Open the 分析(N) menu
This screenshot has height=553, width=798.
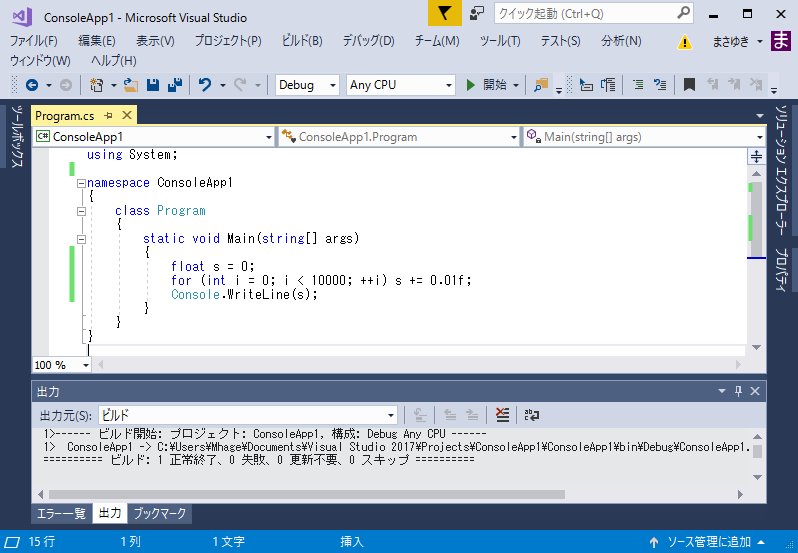coord(621,41)
